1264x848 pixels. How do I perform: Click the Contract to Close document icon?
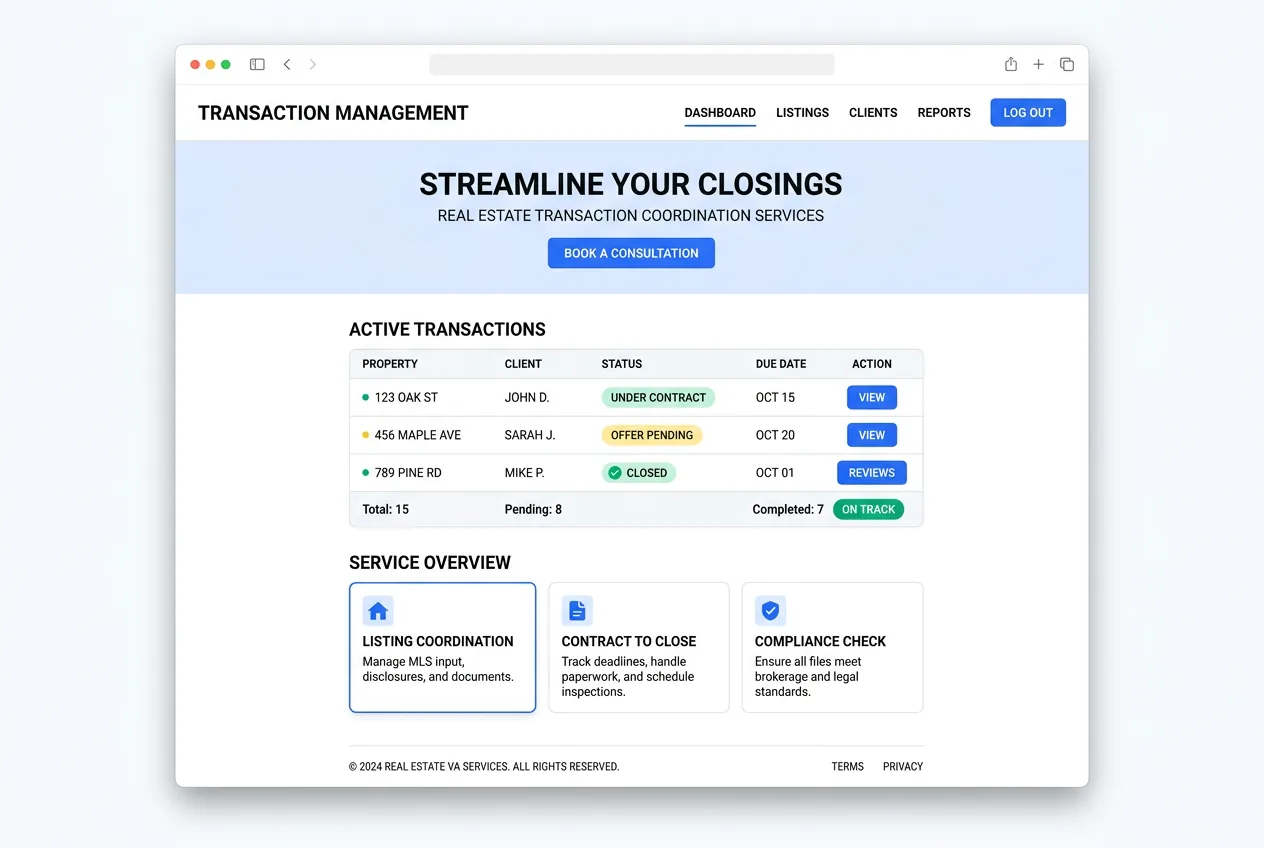(x=577, y=610)
